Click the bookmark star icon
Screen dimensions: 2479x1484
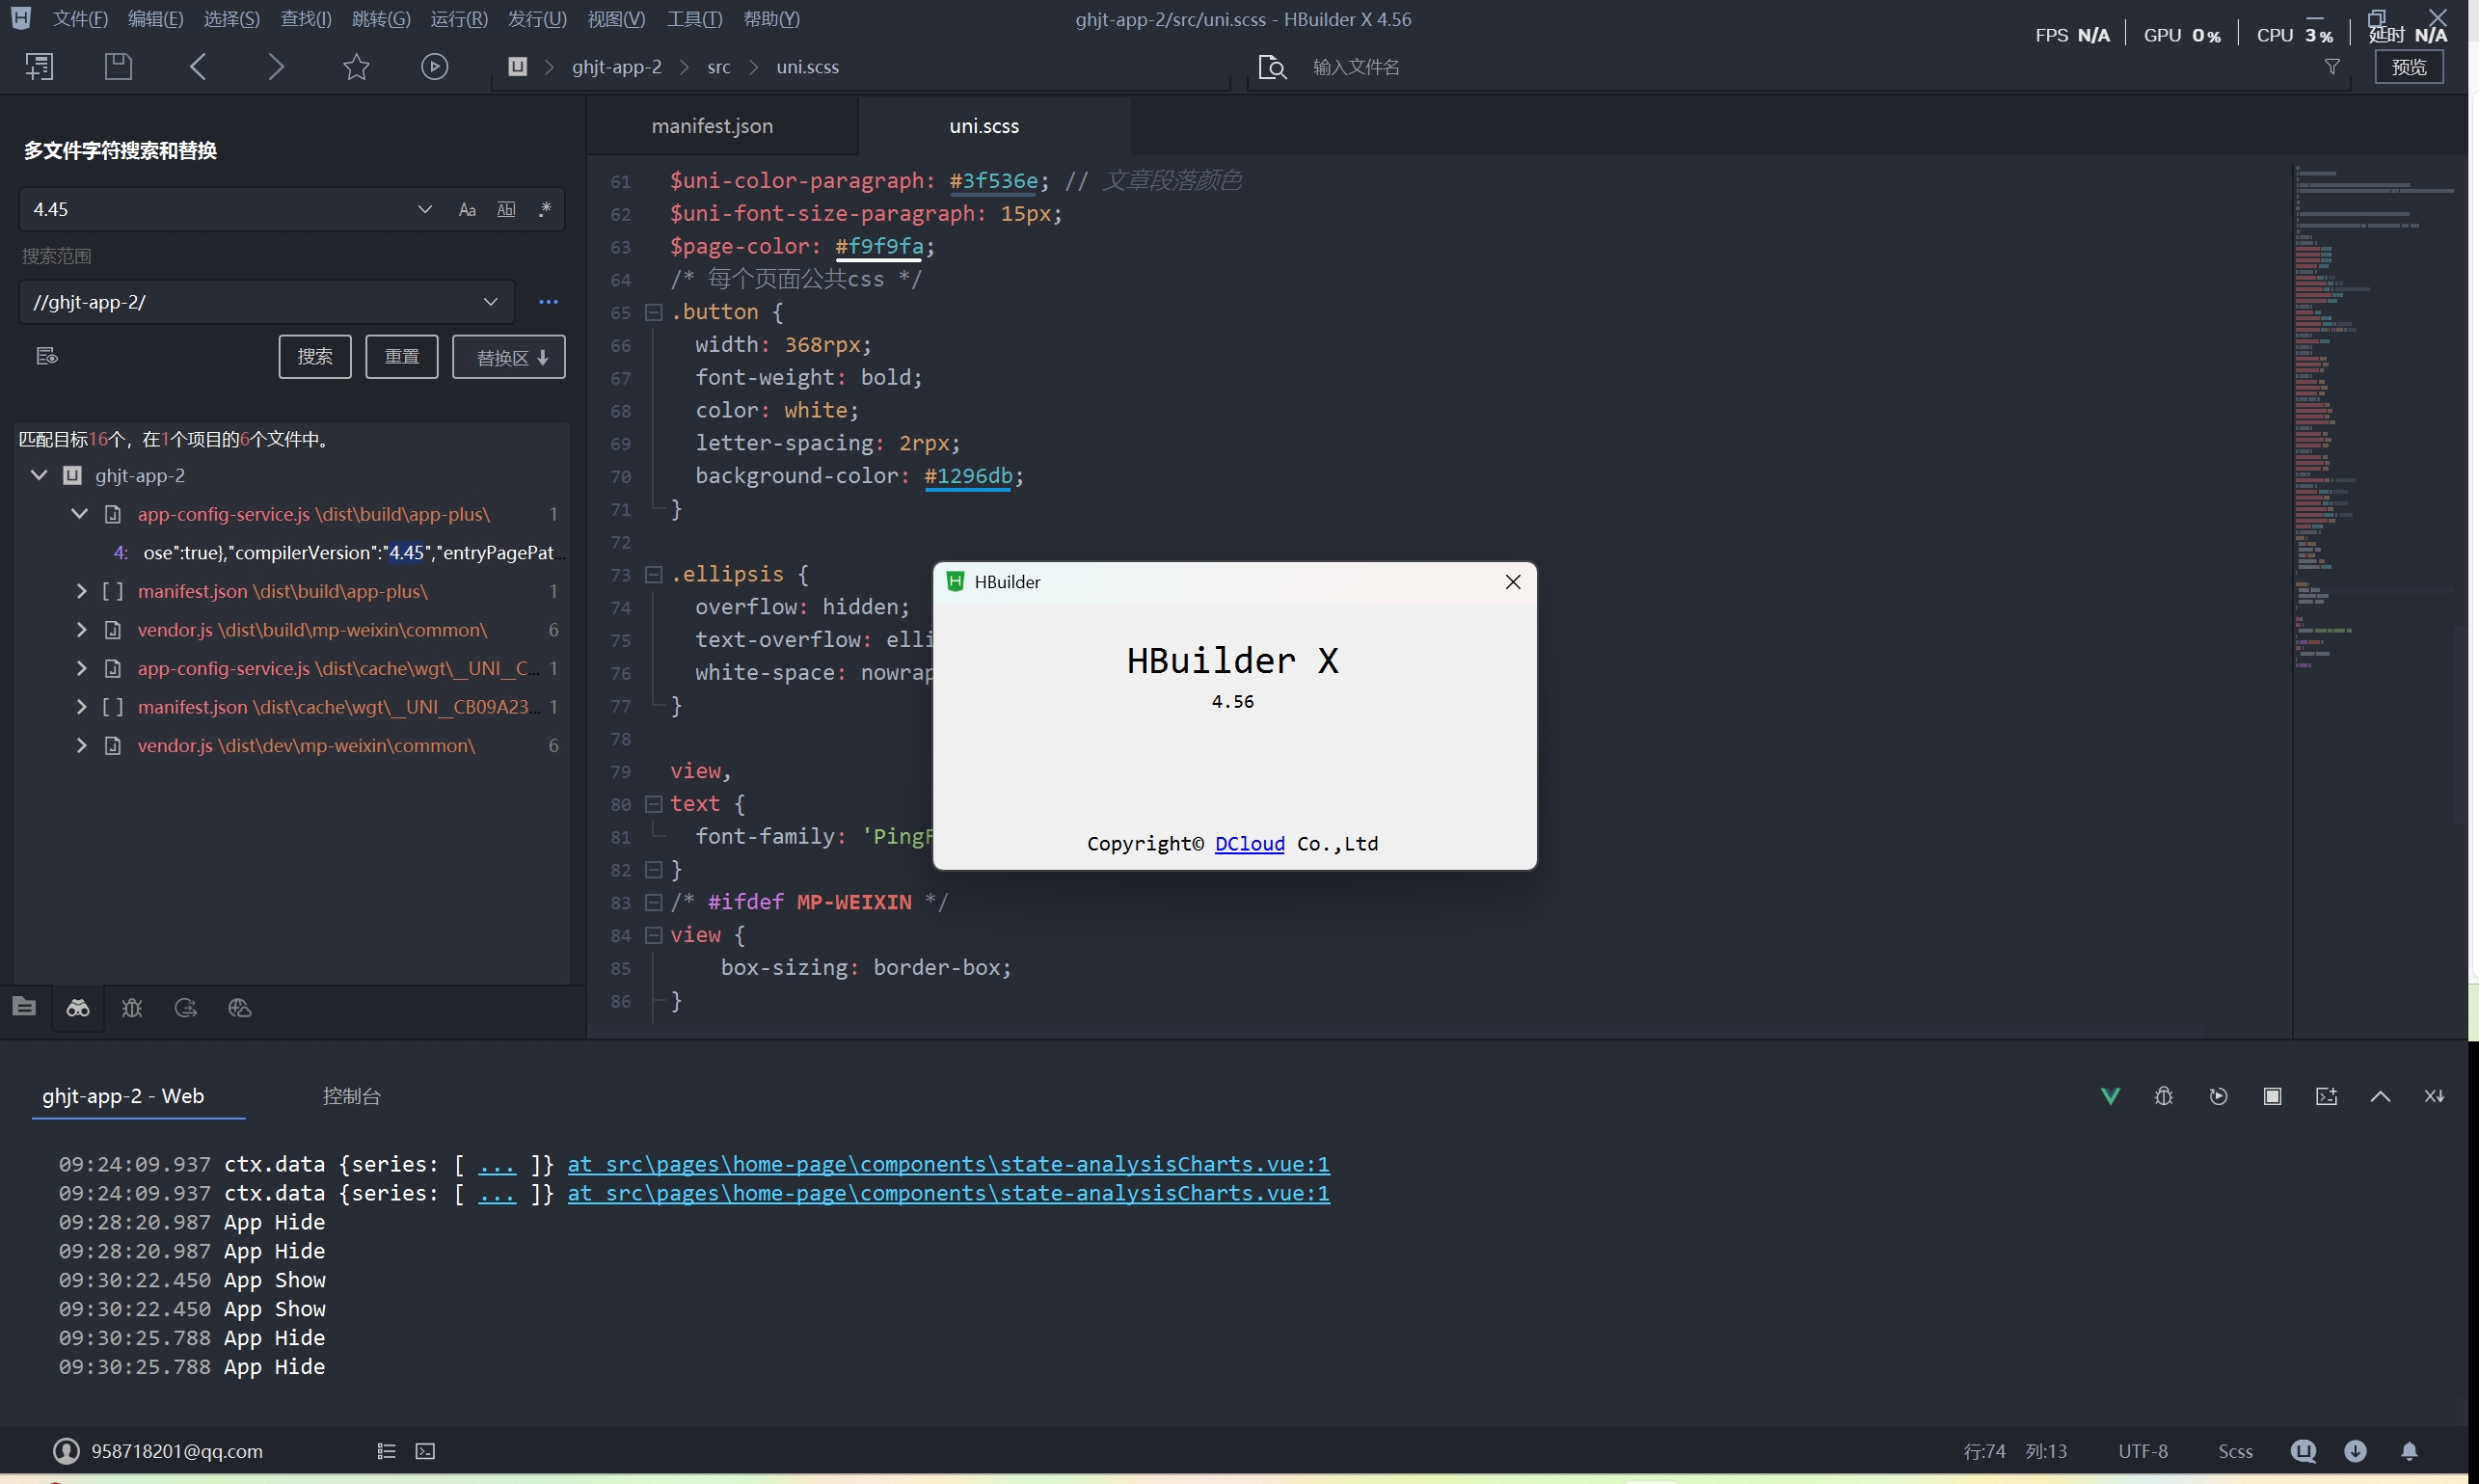click(356, 67)
